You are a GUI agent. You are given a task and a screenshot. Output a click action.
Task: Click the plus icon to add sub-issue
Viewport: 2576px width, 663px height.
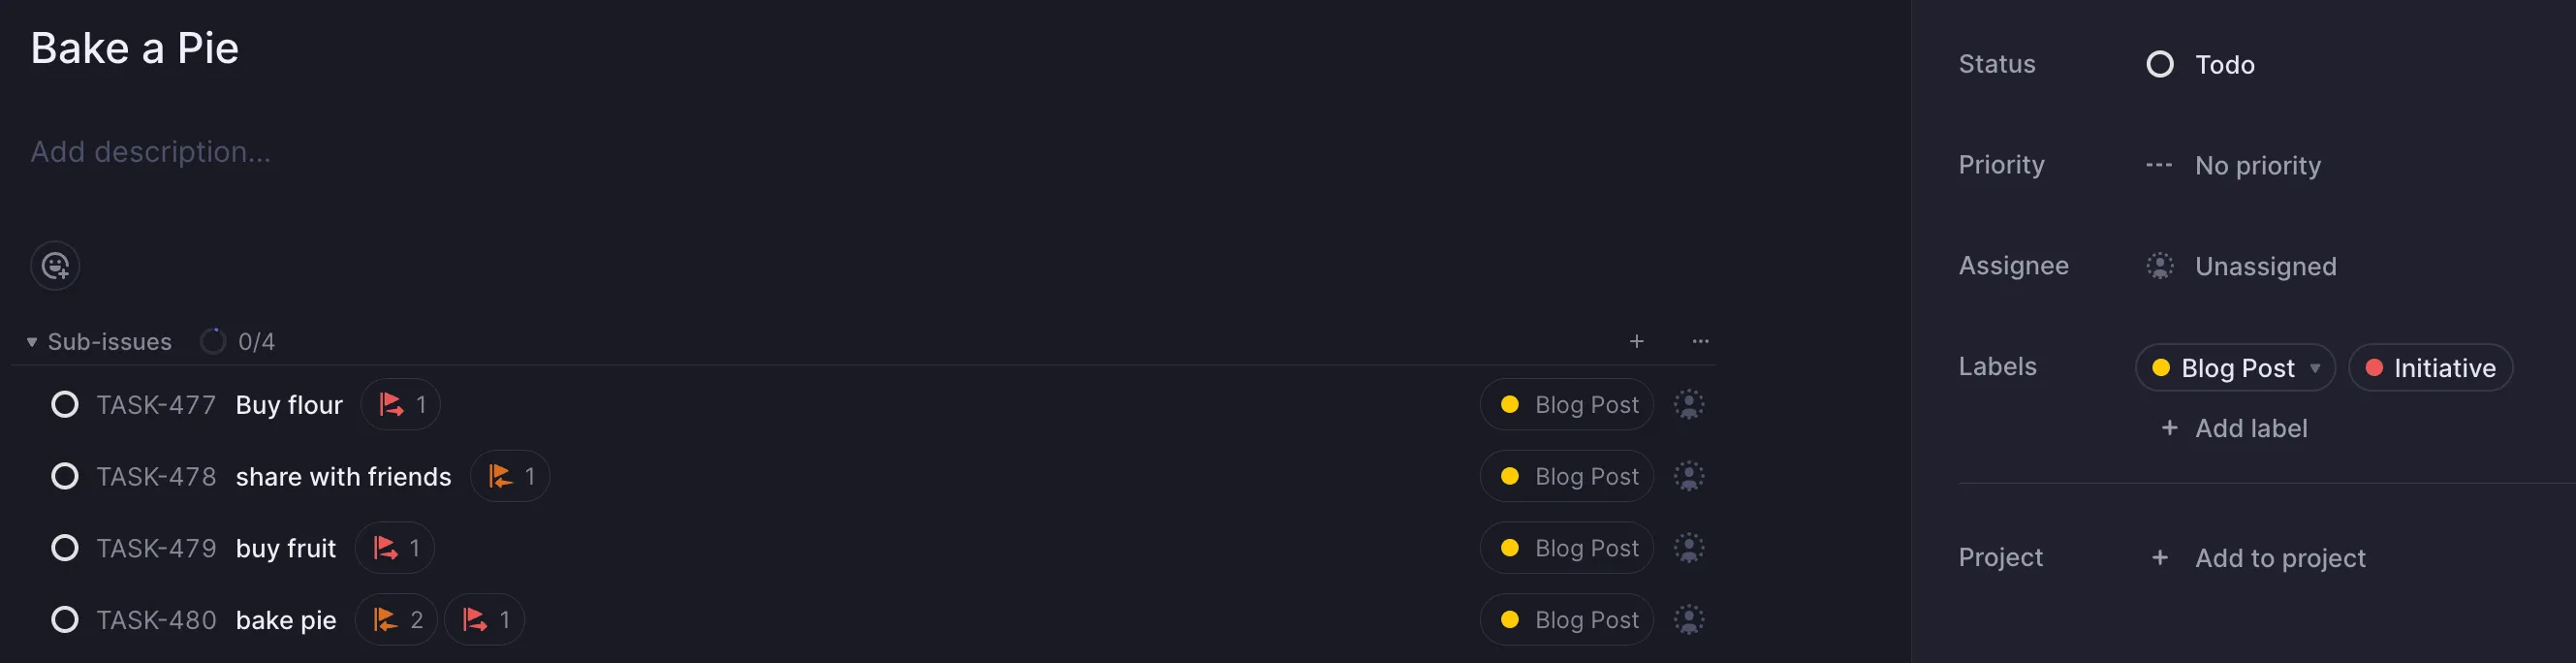click(x=1636, y=342)
